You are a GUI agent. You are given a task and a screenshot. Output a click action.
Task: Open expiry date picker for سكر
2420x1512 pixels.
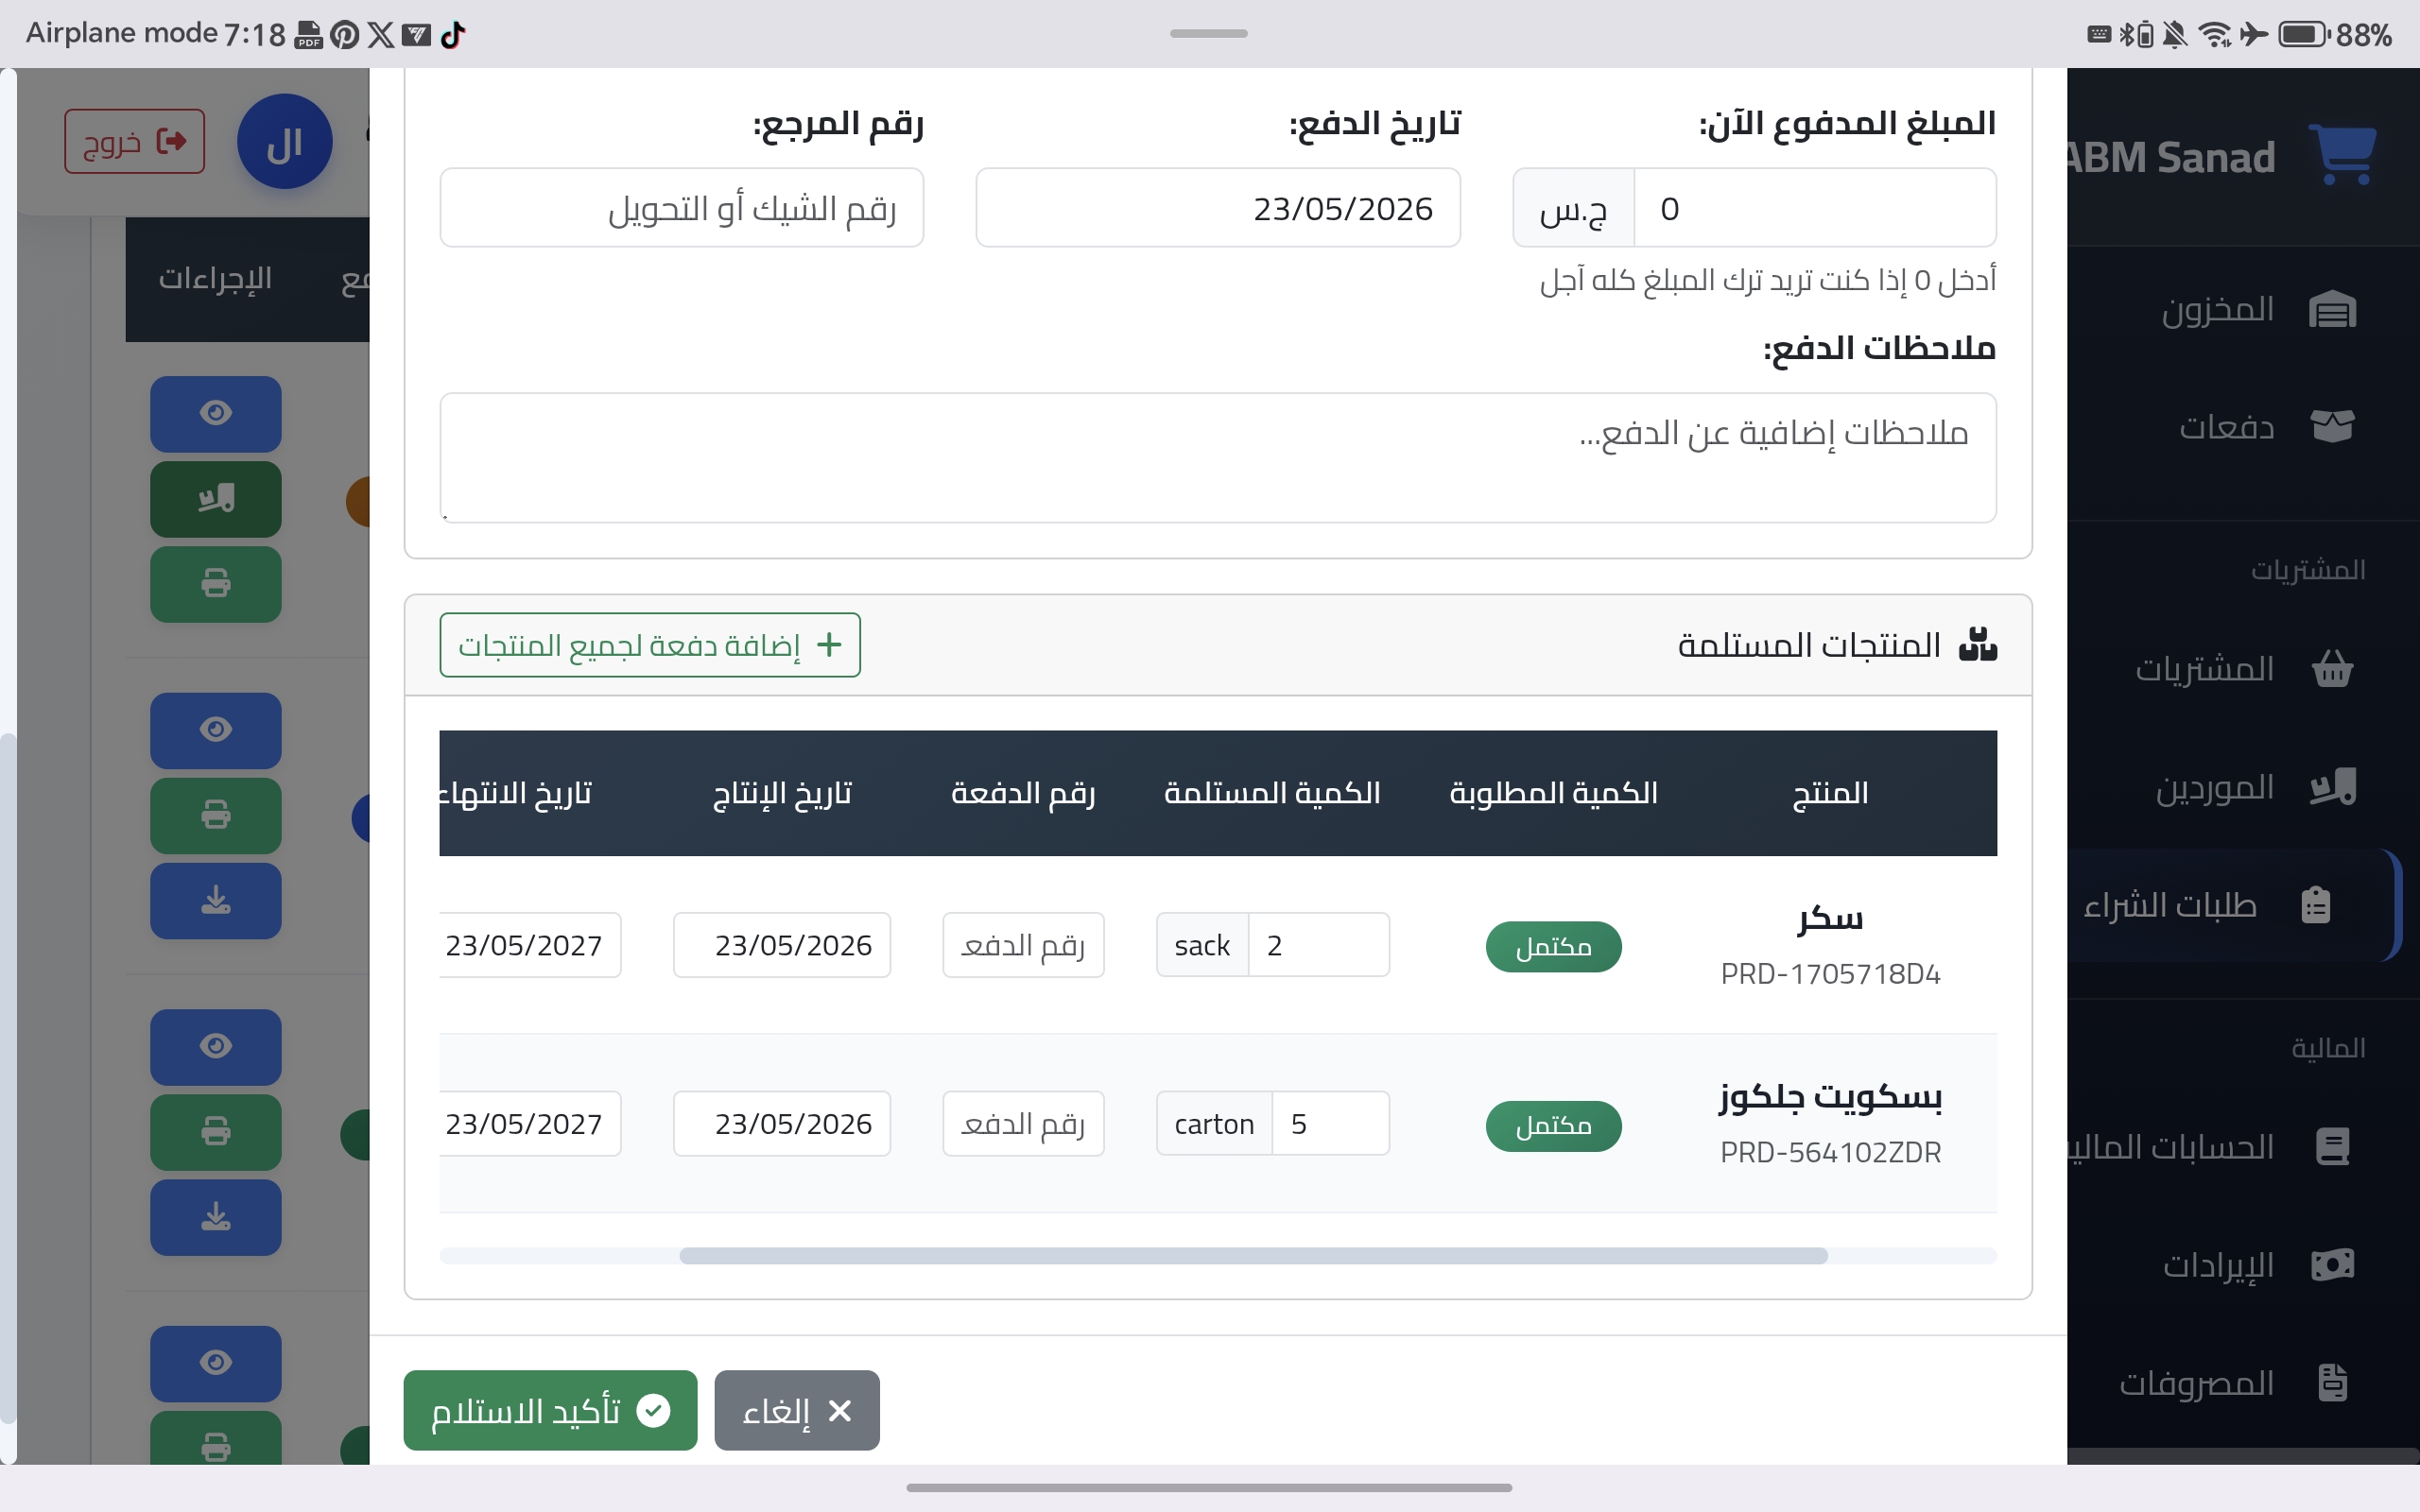[530, 945]
